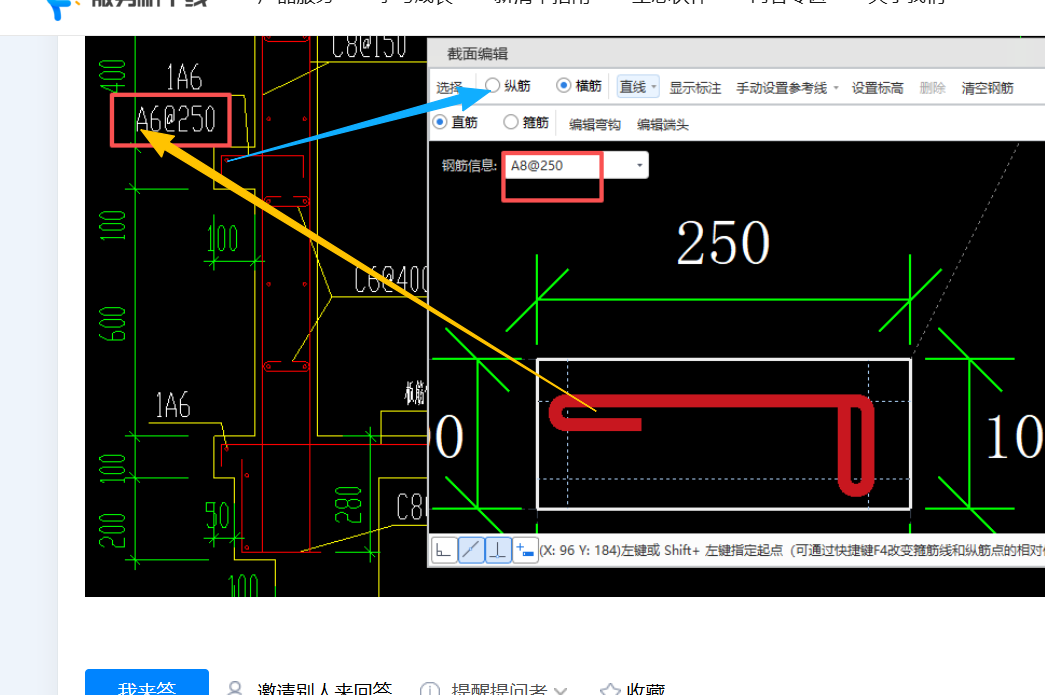Select the 箍筋 radio button

click(511, 122)
